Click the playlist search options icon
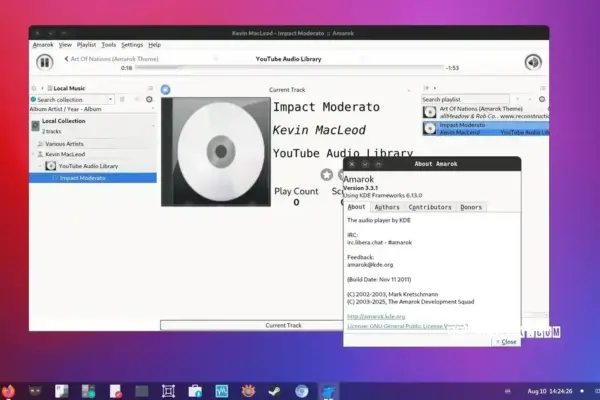The height and width of the screenshot is (400, 600). point(542,100)
